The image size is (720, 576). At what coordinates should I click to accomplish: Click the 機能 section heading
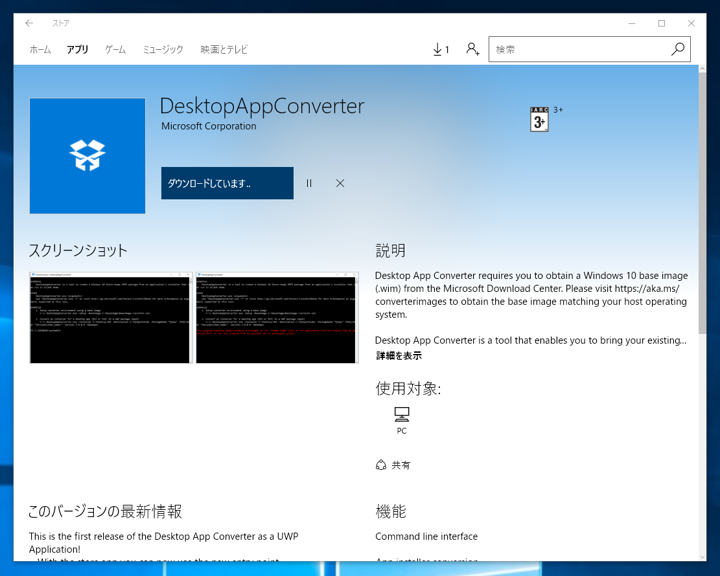point(391,511)
